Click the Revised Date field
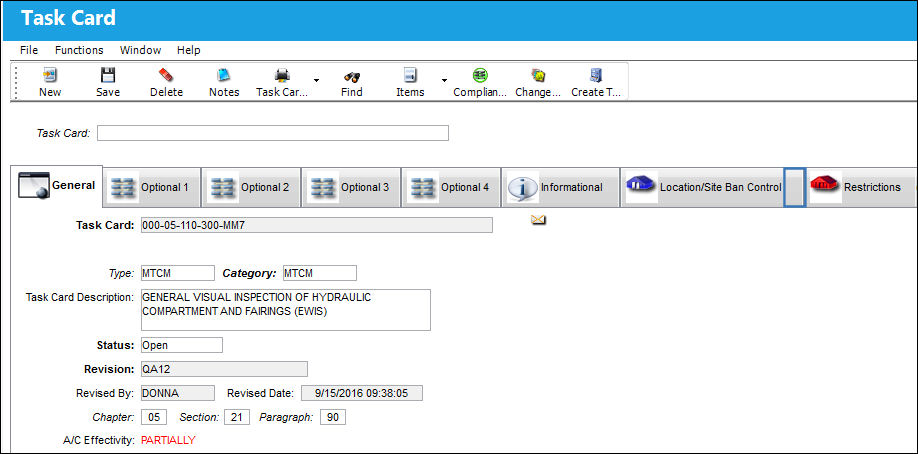The image size is (918, 454). tap(362, 393)
